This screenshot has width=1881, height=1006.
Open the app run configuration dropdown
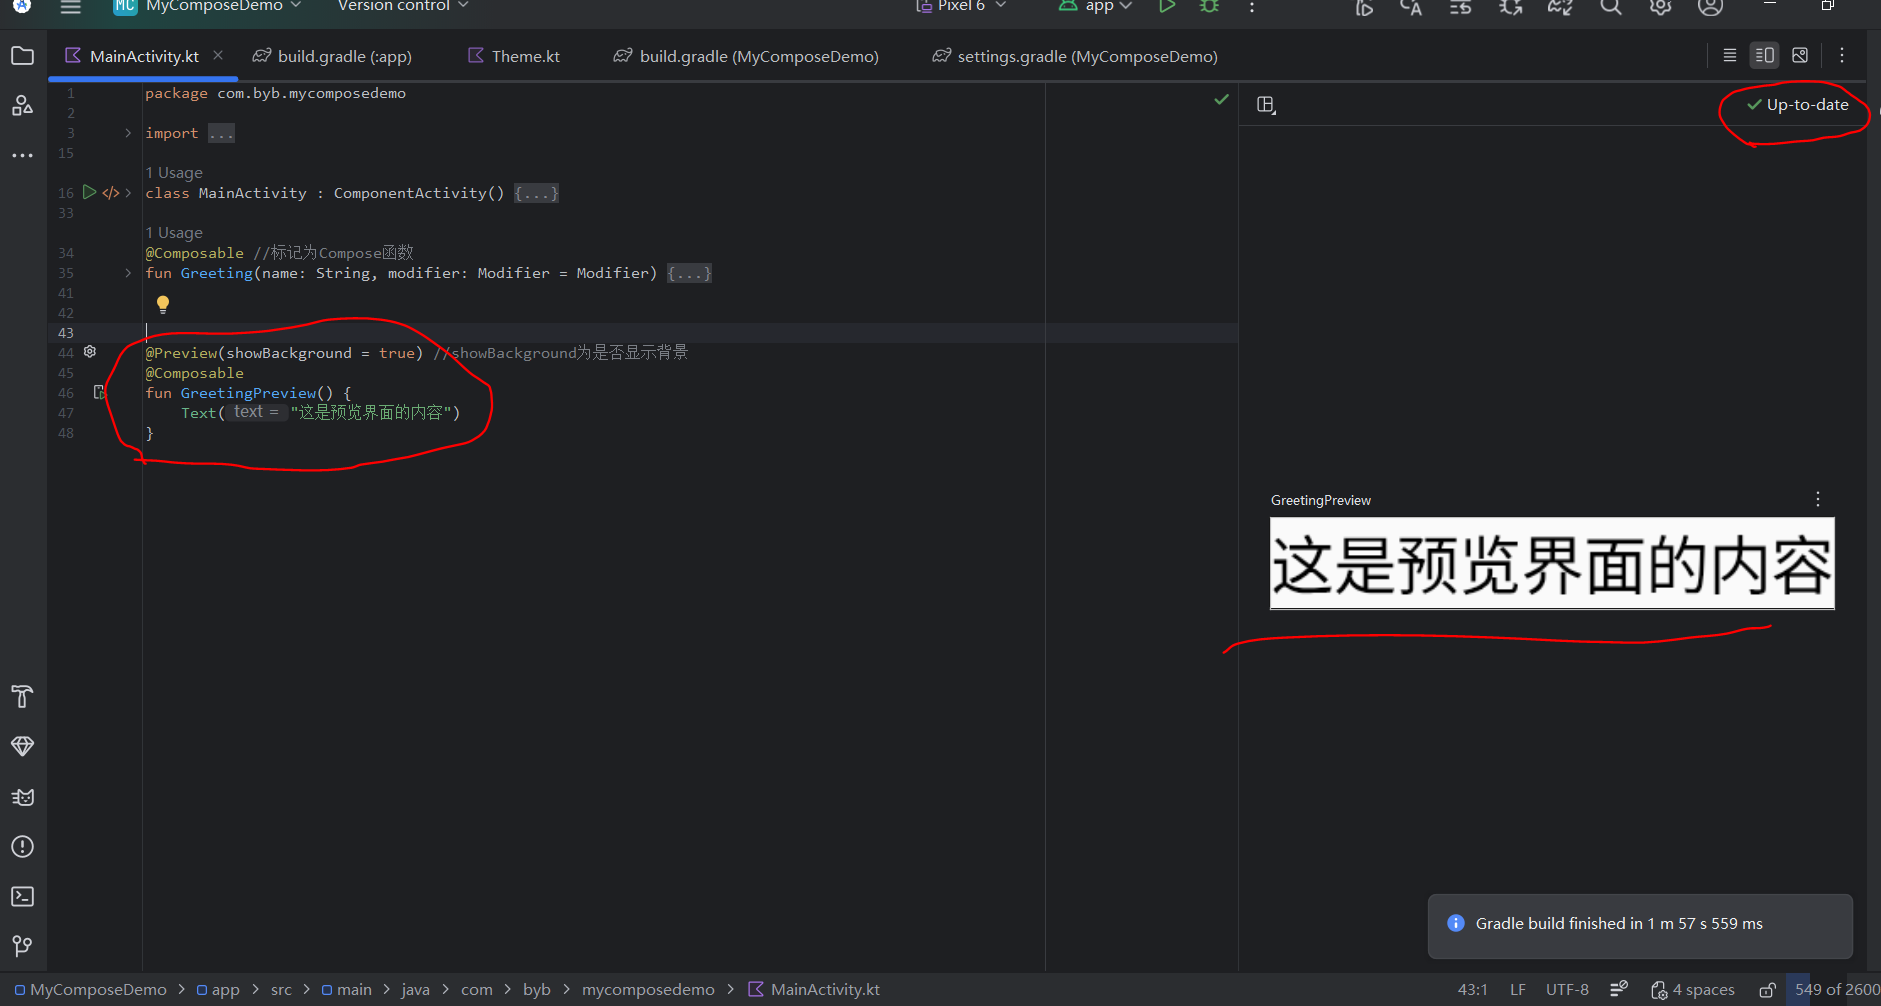tap(1095, 6)
